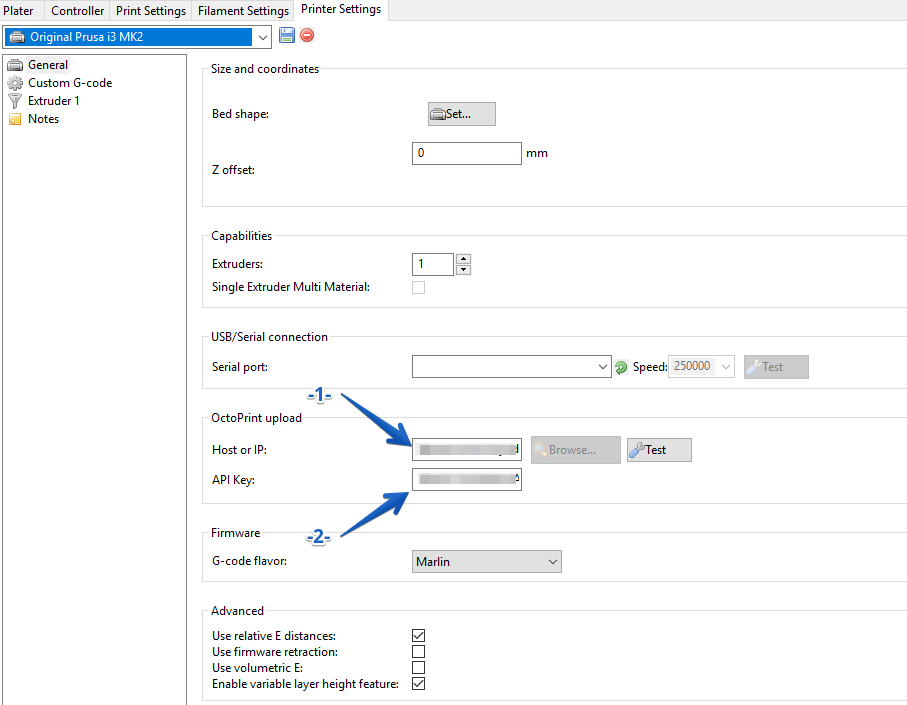This screenshot has height=705, width=907.
Task: Expand the printer preset dropdown
Action: 263,37
